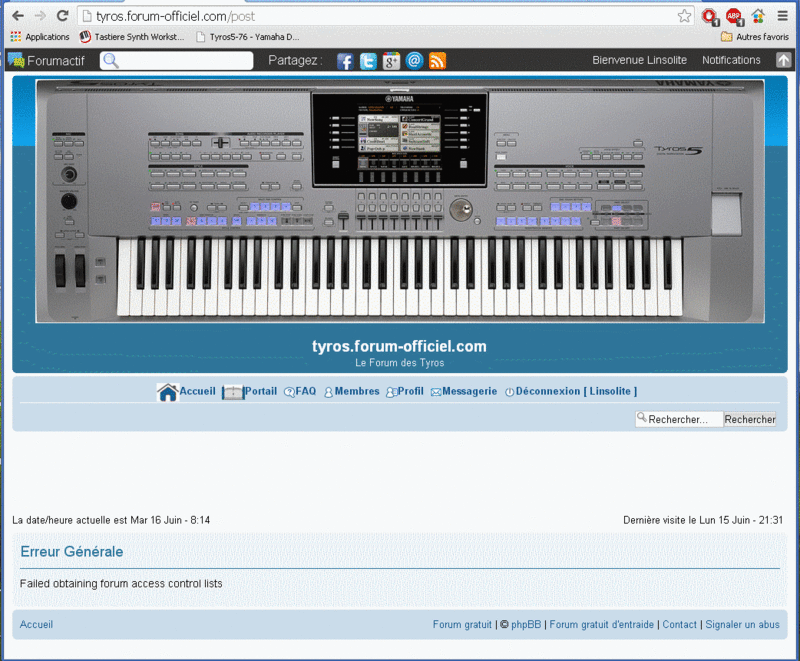Viewport: 800px width, 661px height.
Task: Click the Profil user icon
Action: (392, 392)
